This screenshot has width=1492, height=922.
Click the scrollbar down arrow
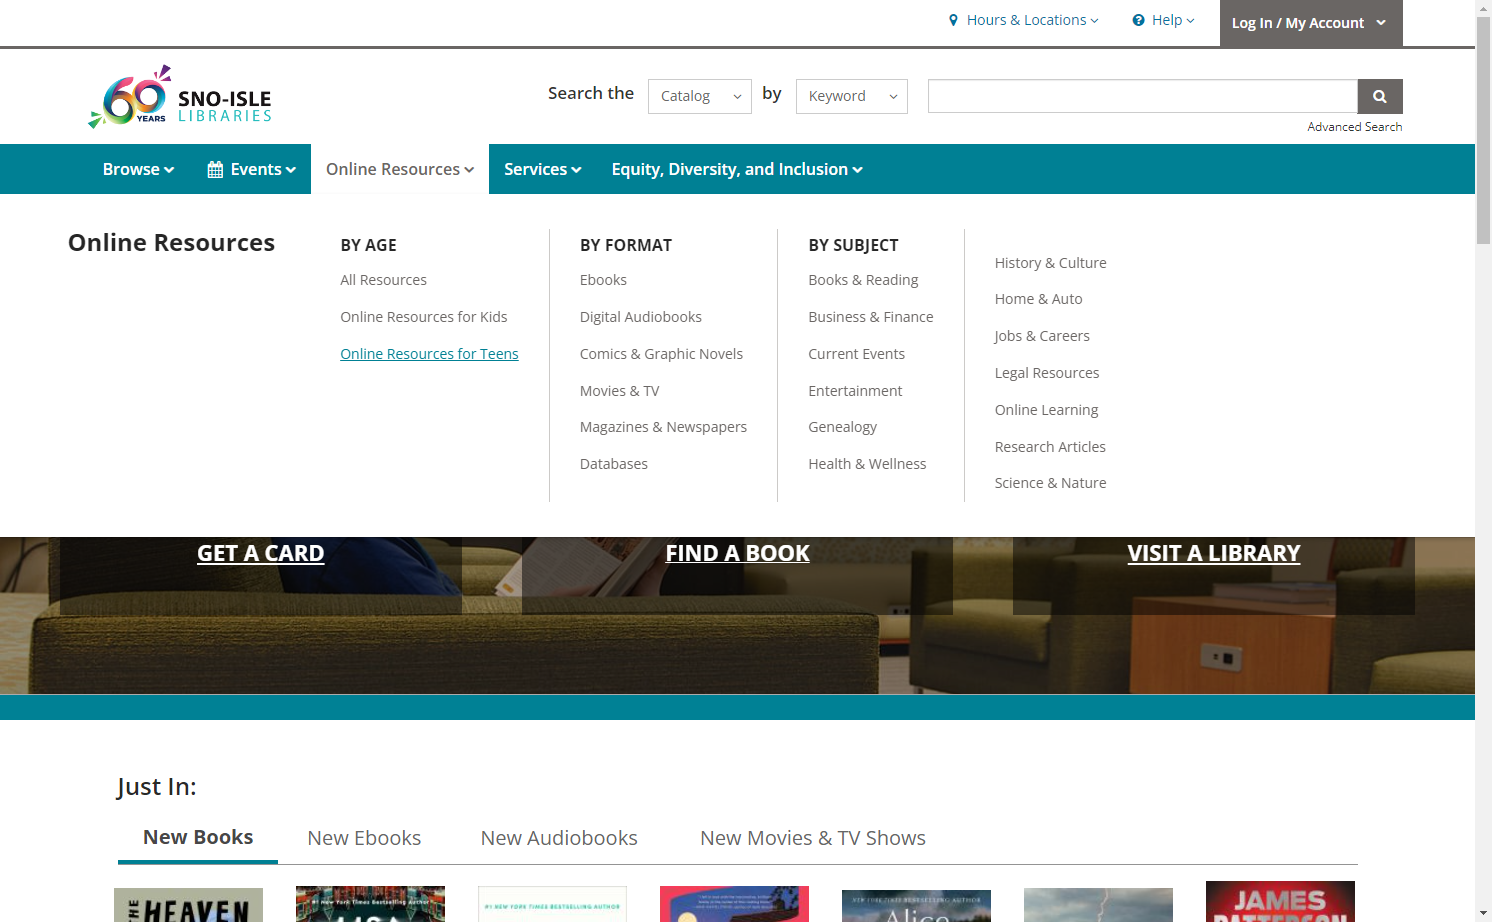click(x=1484, y=914)
